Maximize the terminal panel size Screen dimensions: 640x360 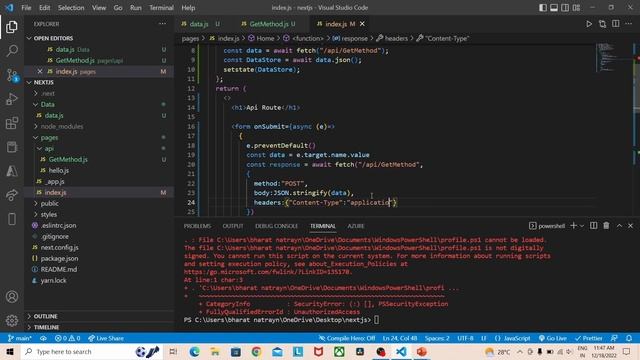(619, 226)
